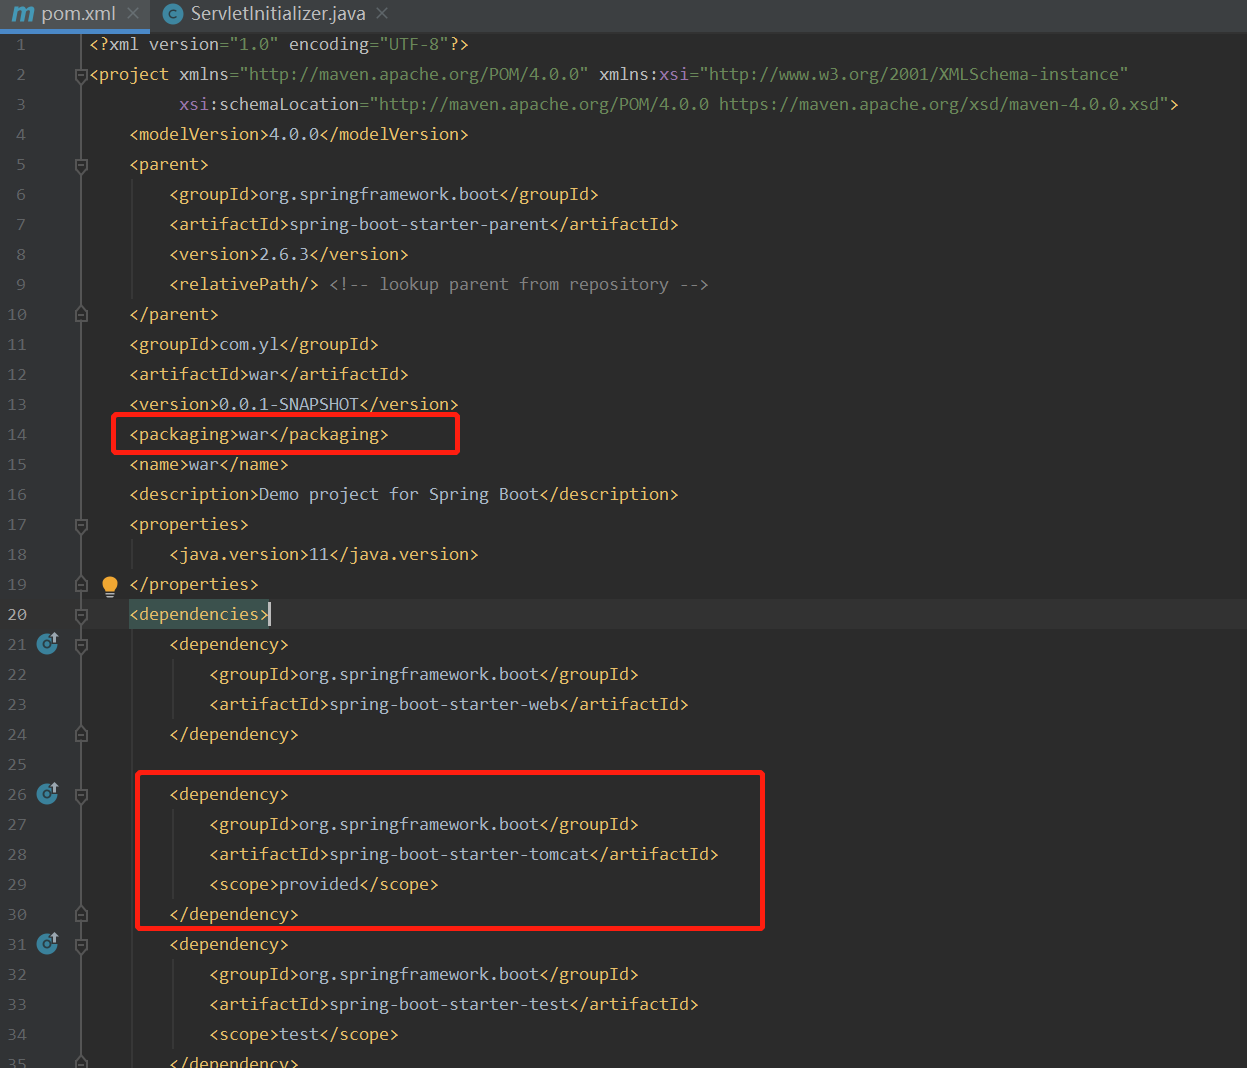
Task: Collapse the project element fold at line 2
Action: click(x=81, y=74)
